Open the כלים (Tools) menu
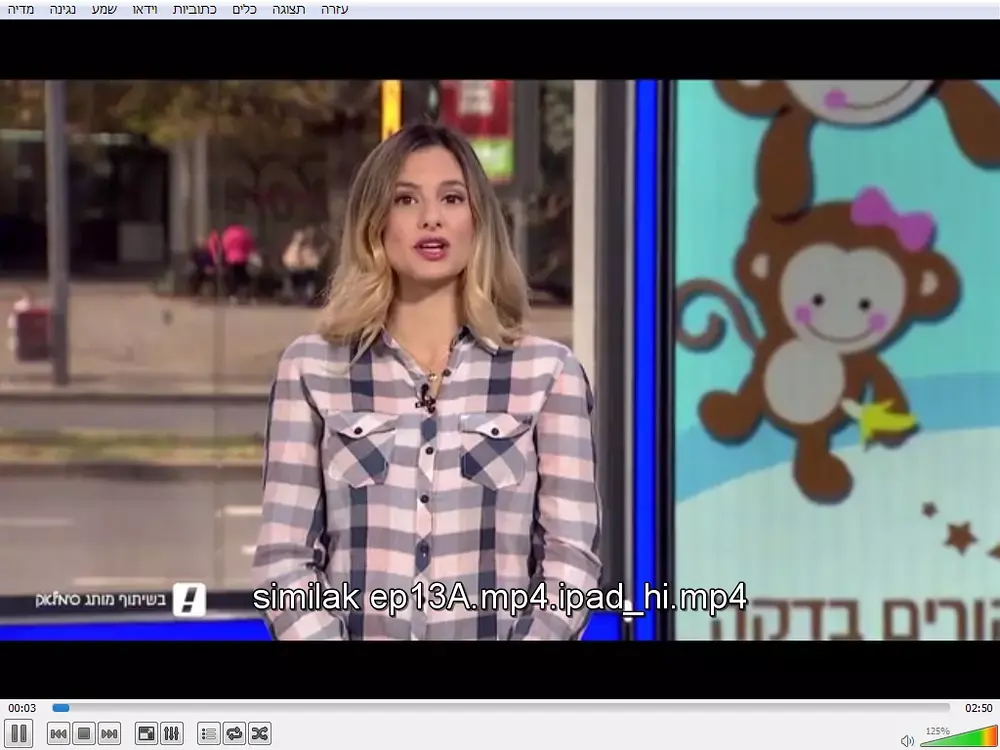 coord(244,10)
